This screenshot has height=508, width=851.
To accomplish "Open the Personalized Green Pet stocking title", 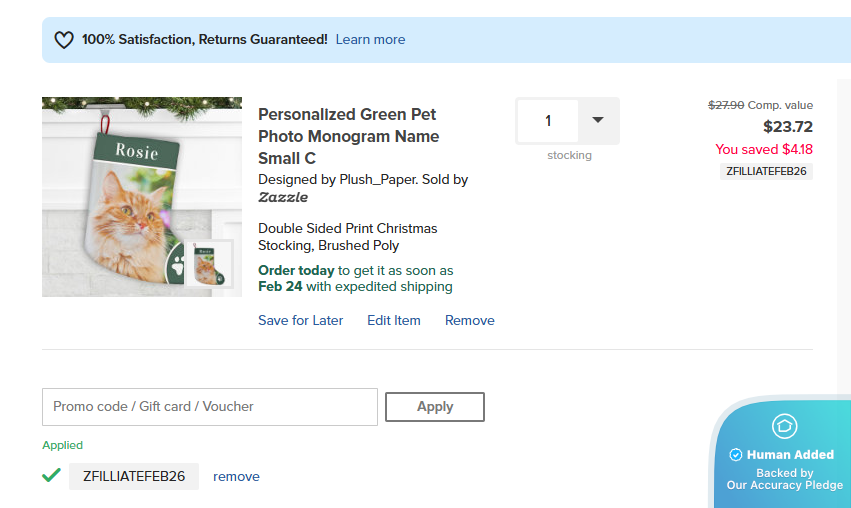I will coord(348,136).
